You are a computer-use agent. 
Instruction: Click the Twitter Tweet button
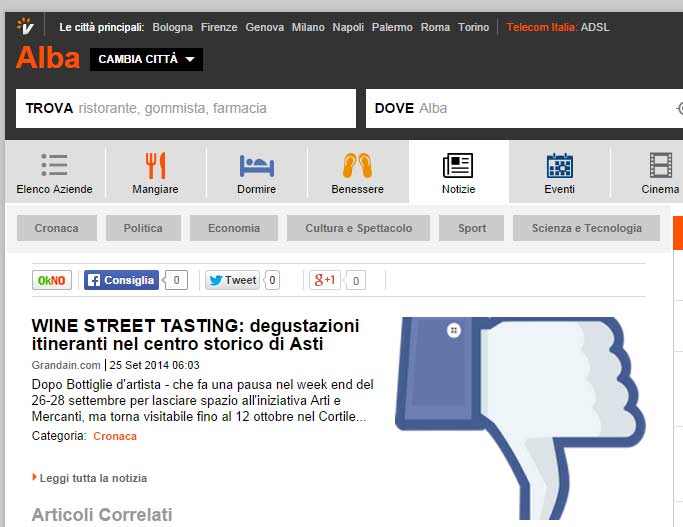[x=232, y=280]
